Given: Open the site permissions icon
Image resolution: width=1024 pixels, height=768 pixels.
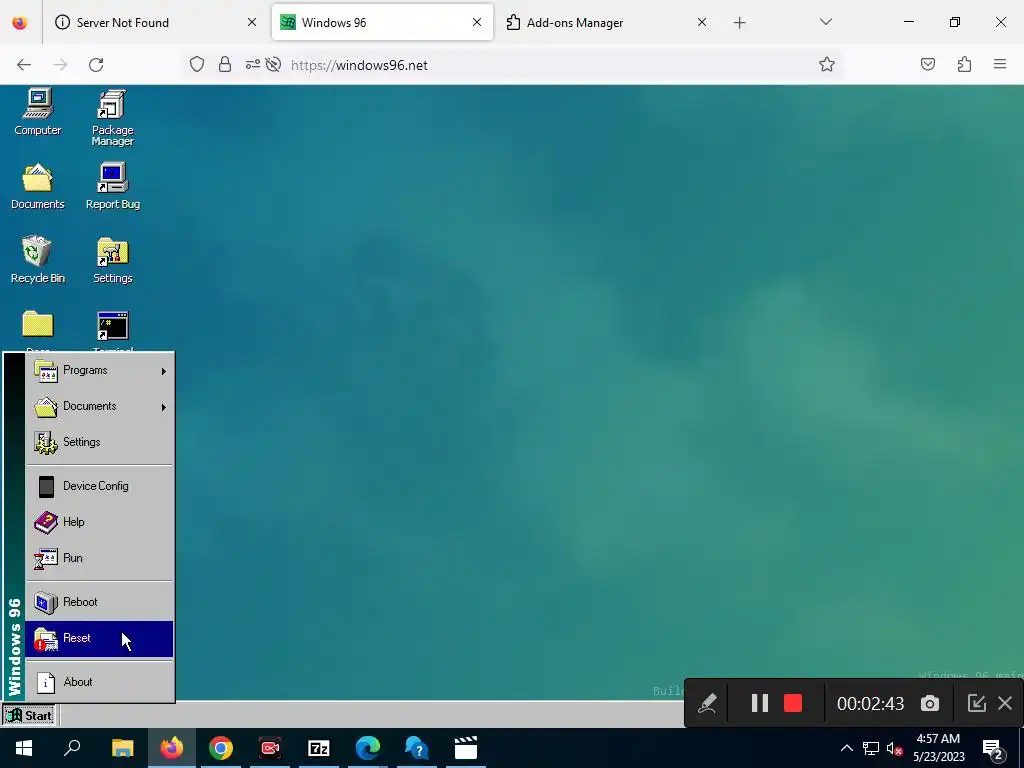Looking at the screenshot, I should pos(253,65).
